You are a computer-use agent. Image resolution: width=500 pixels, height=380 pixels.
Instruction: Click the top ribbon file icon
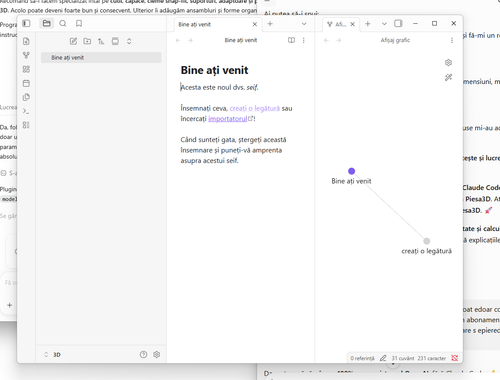tap(26, 41)
